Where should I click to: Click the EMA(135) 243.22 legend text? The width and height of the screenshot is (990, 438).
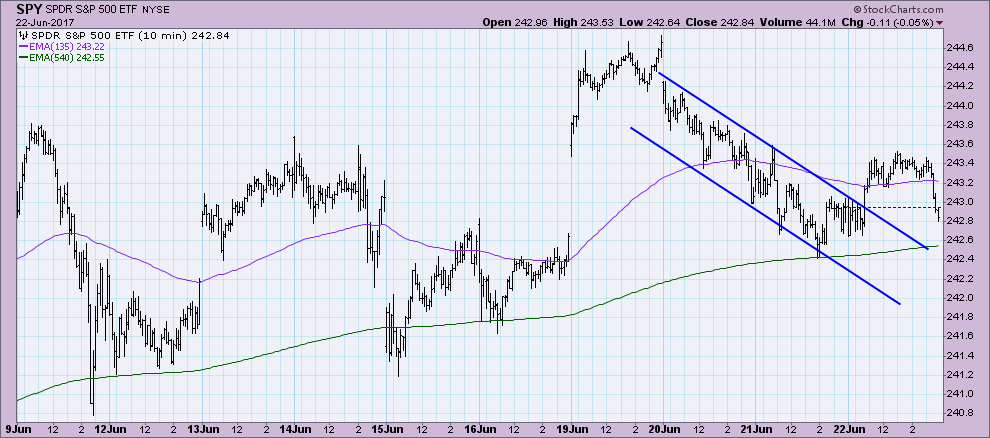pyautogui.click(x=67, y=47)
